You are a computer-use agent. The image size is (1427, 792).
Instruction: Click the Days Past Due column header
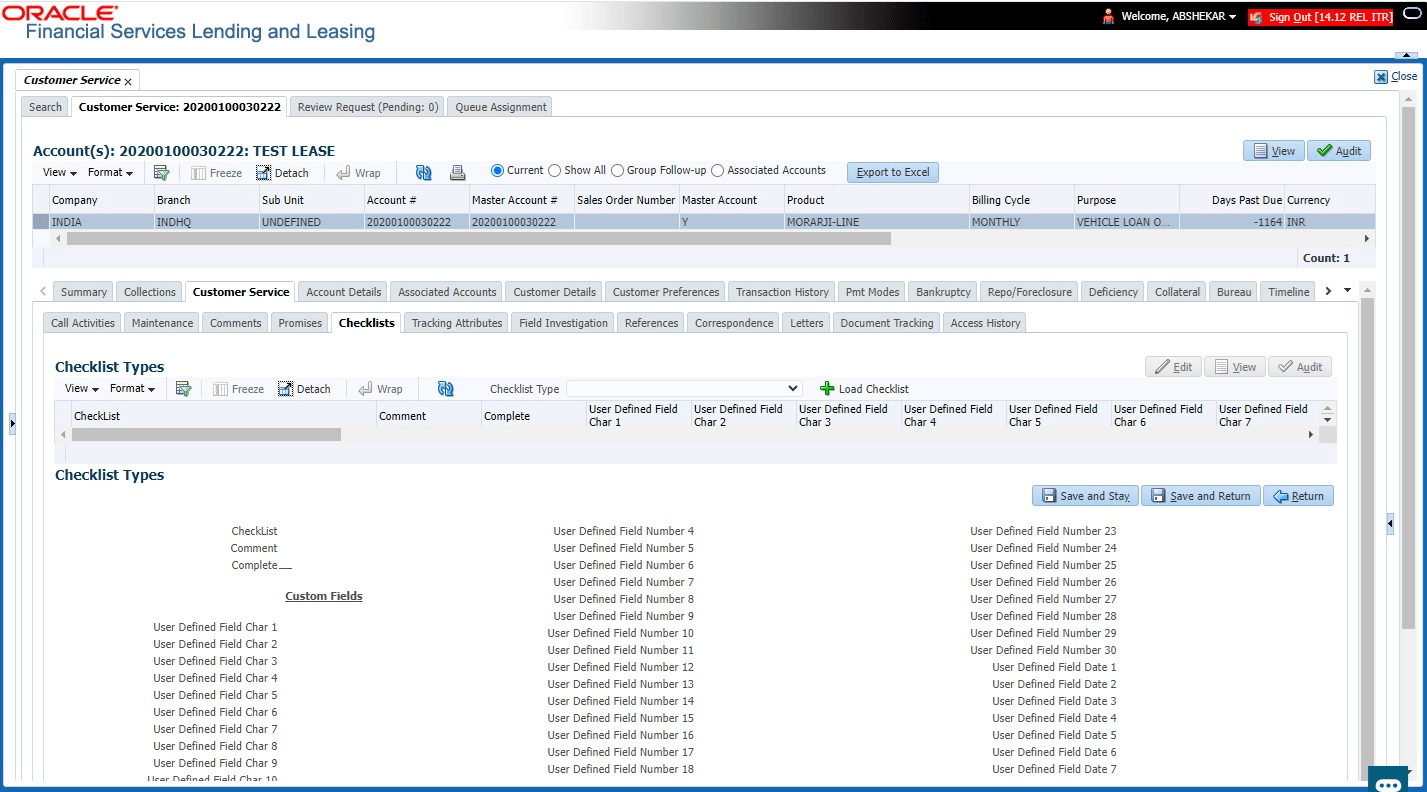(1232, 200)
